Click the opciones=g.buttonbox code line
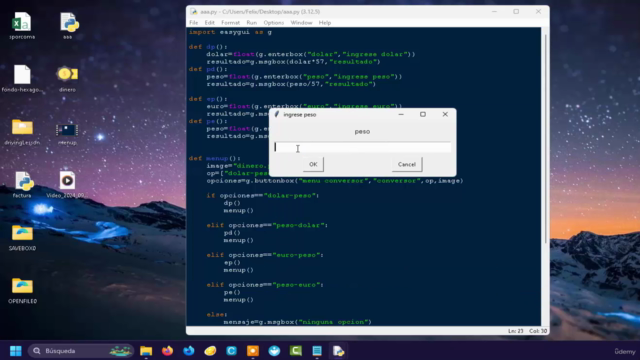 pos(335,181)
